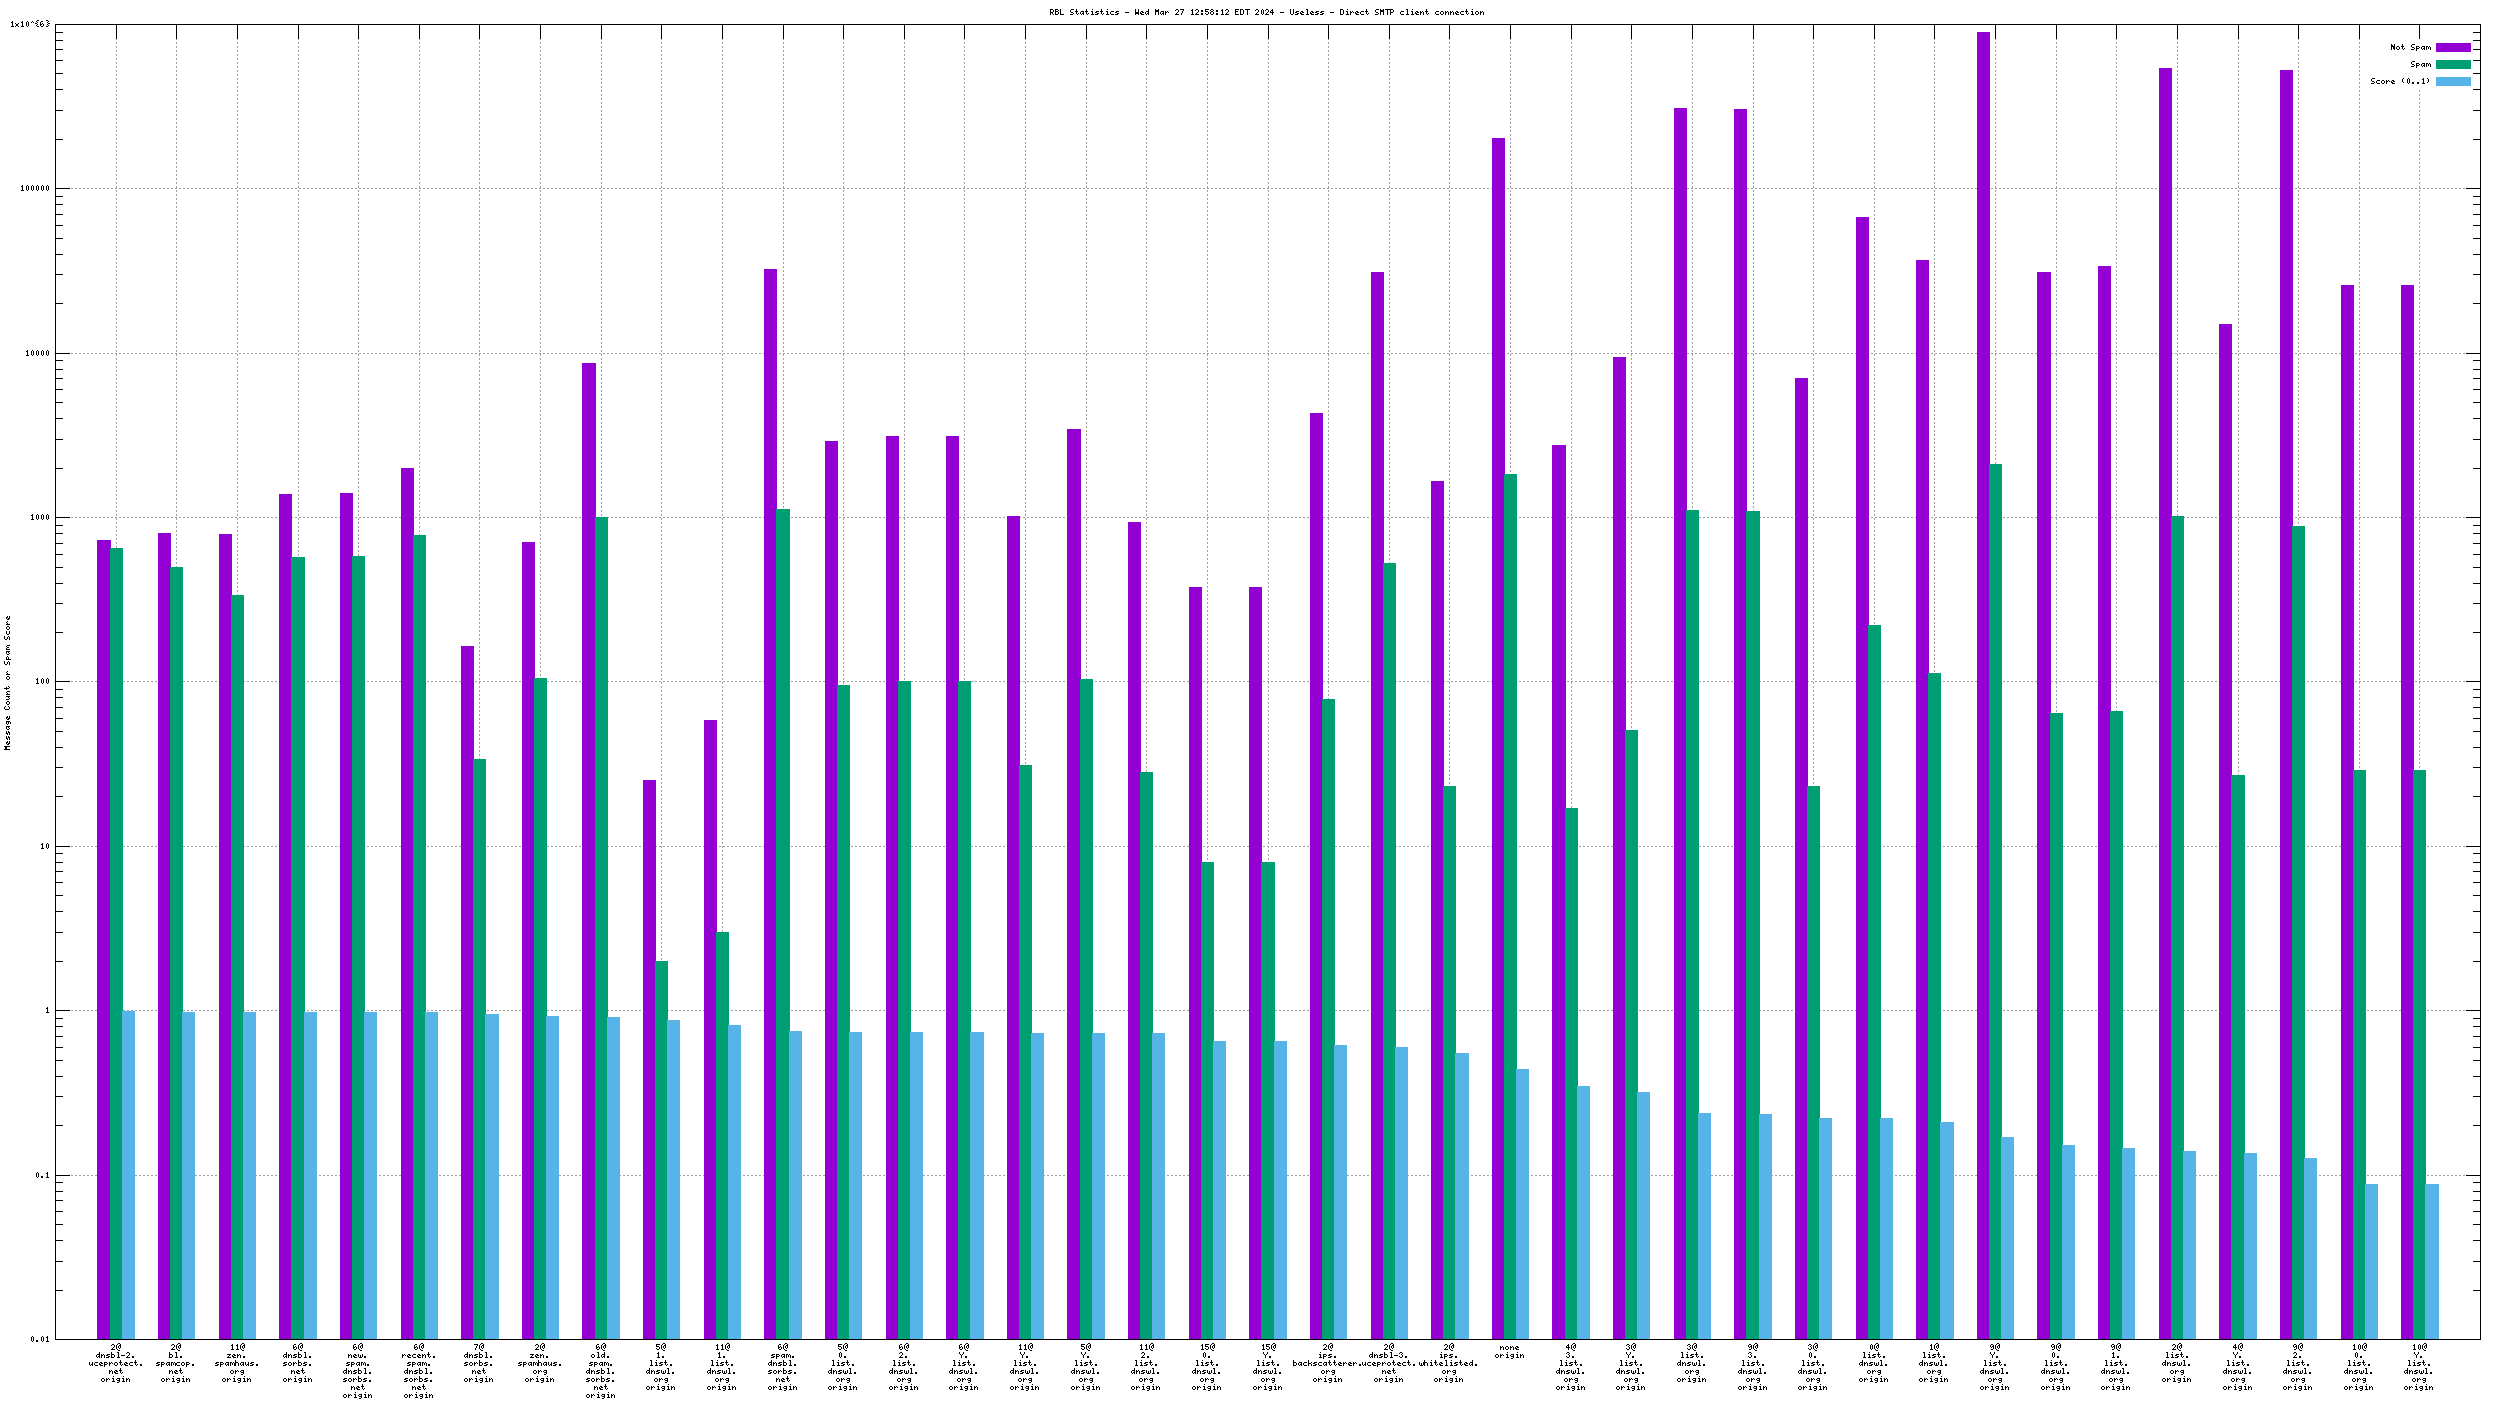Click the RBL Statistics chart title
2496x1404 pixels.
(x=1266, y=12)
